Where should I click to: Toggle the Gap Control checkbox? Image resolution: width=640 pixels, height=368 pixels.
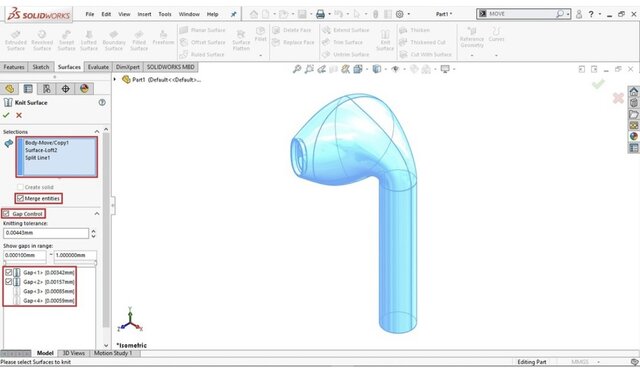tap(6, 213)
